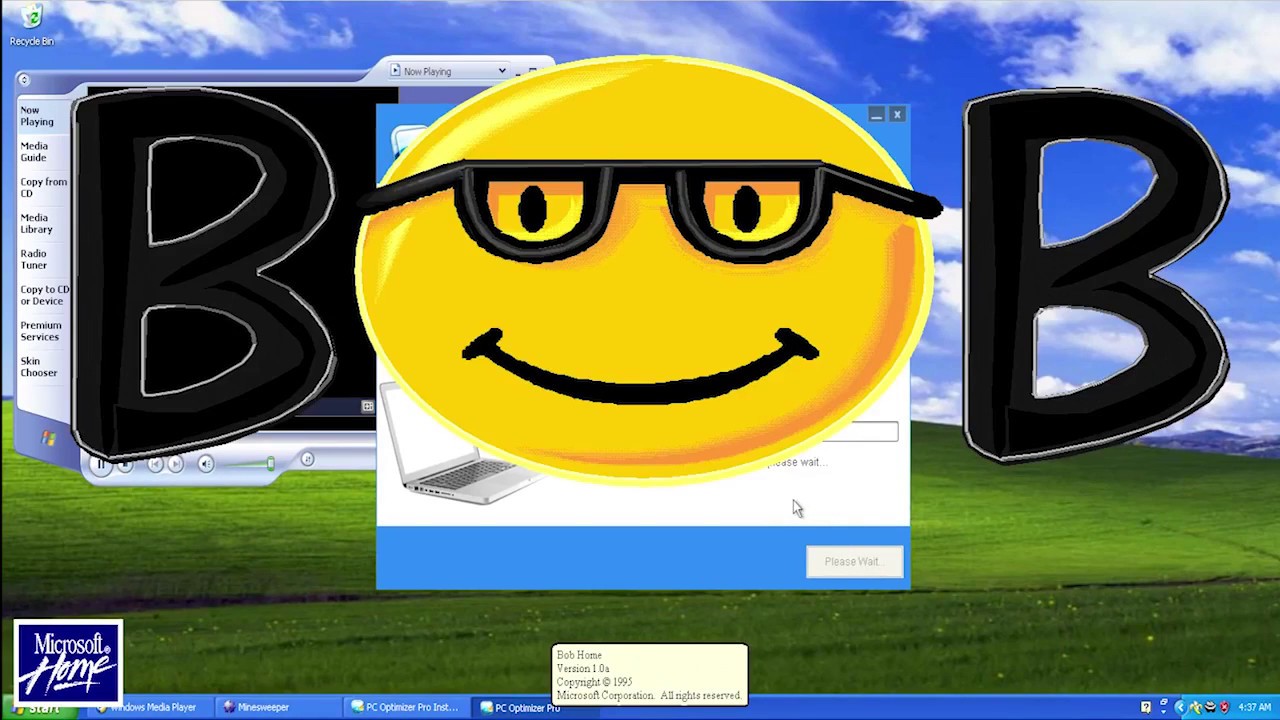The height and width of the screenshot is (720, 1280).
Task: Click the 4:37 AM taskbar clock
Action: click(x=1254, y=708)
